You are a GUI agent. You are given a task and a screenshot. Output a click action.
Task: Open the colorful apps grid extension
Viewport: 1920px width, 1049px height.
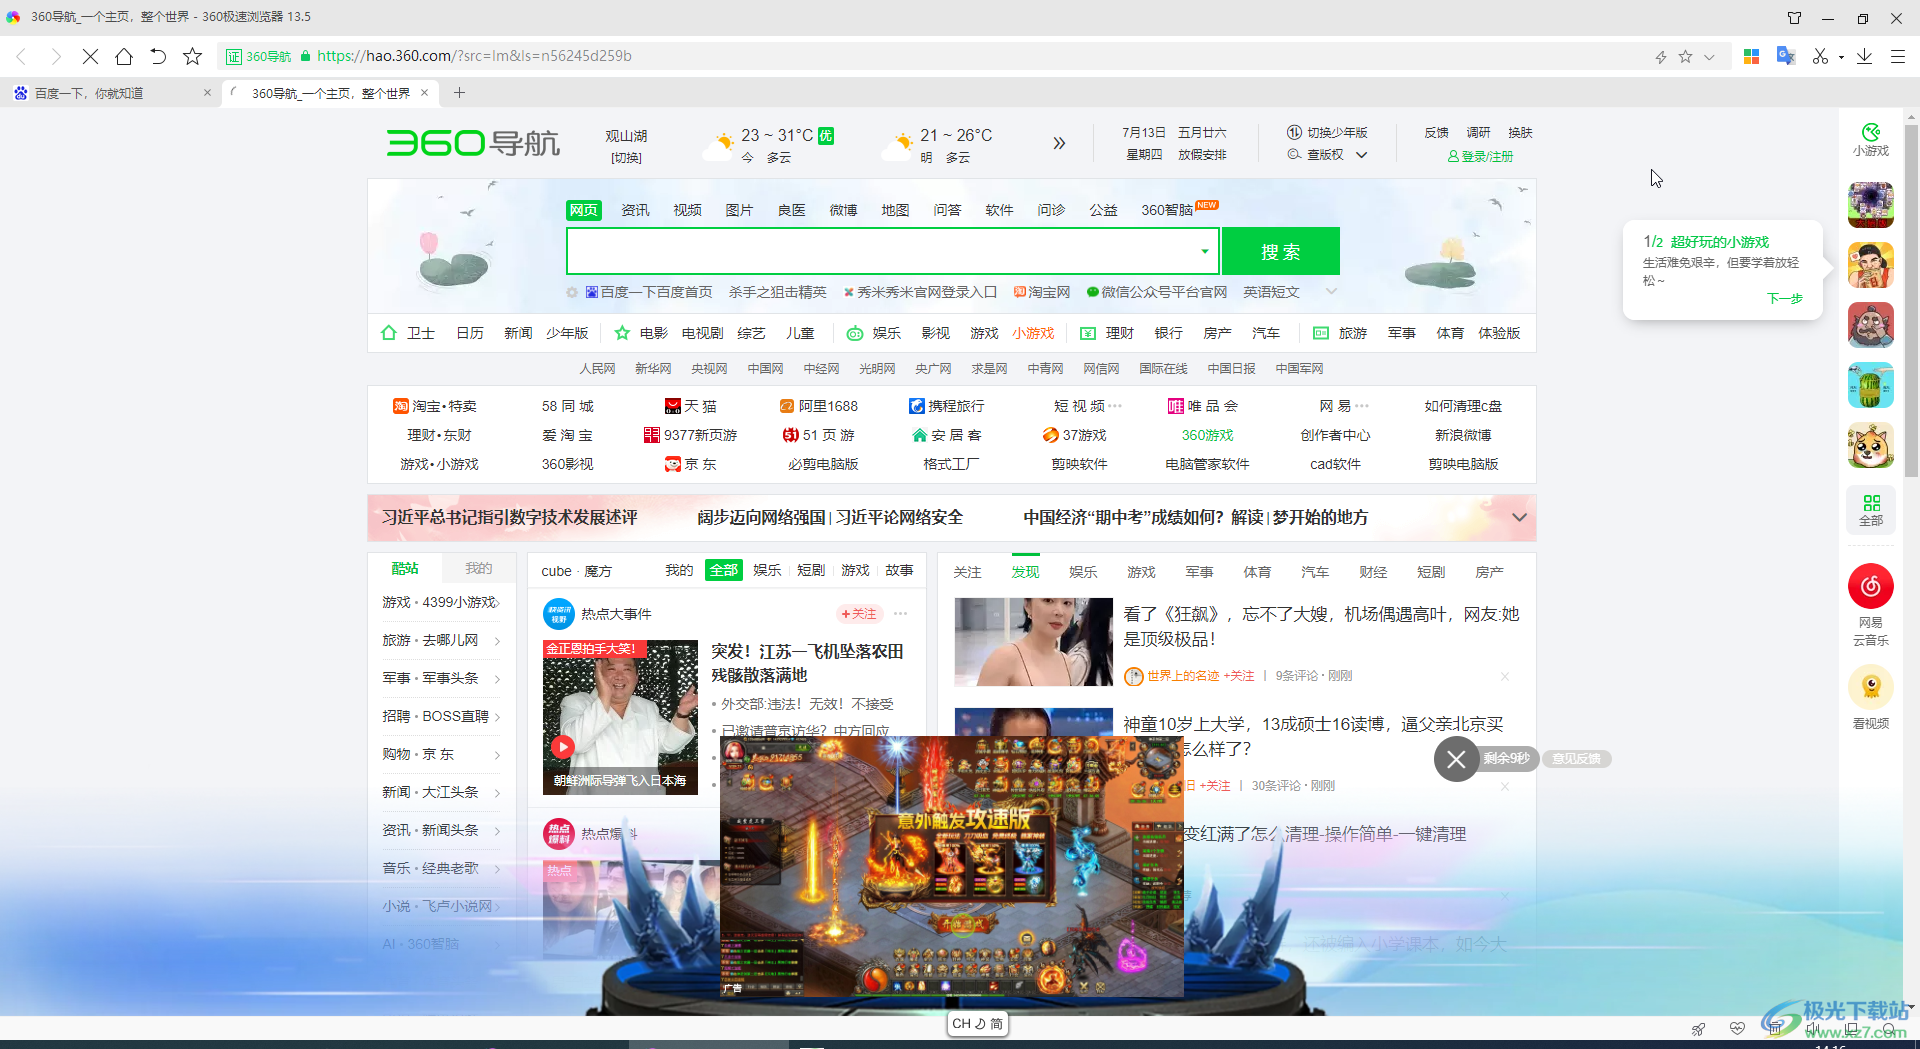[1751, 56]
